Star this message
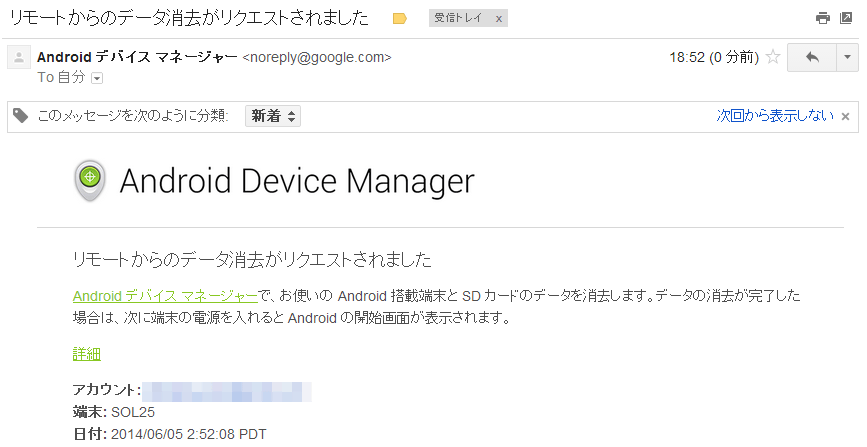This screenshot has width=867, height=447. [x=773, y=57]
